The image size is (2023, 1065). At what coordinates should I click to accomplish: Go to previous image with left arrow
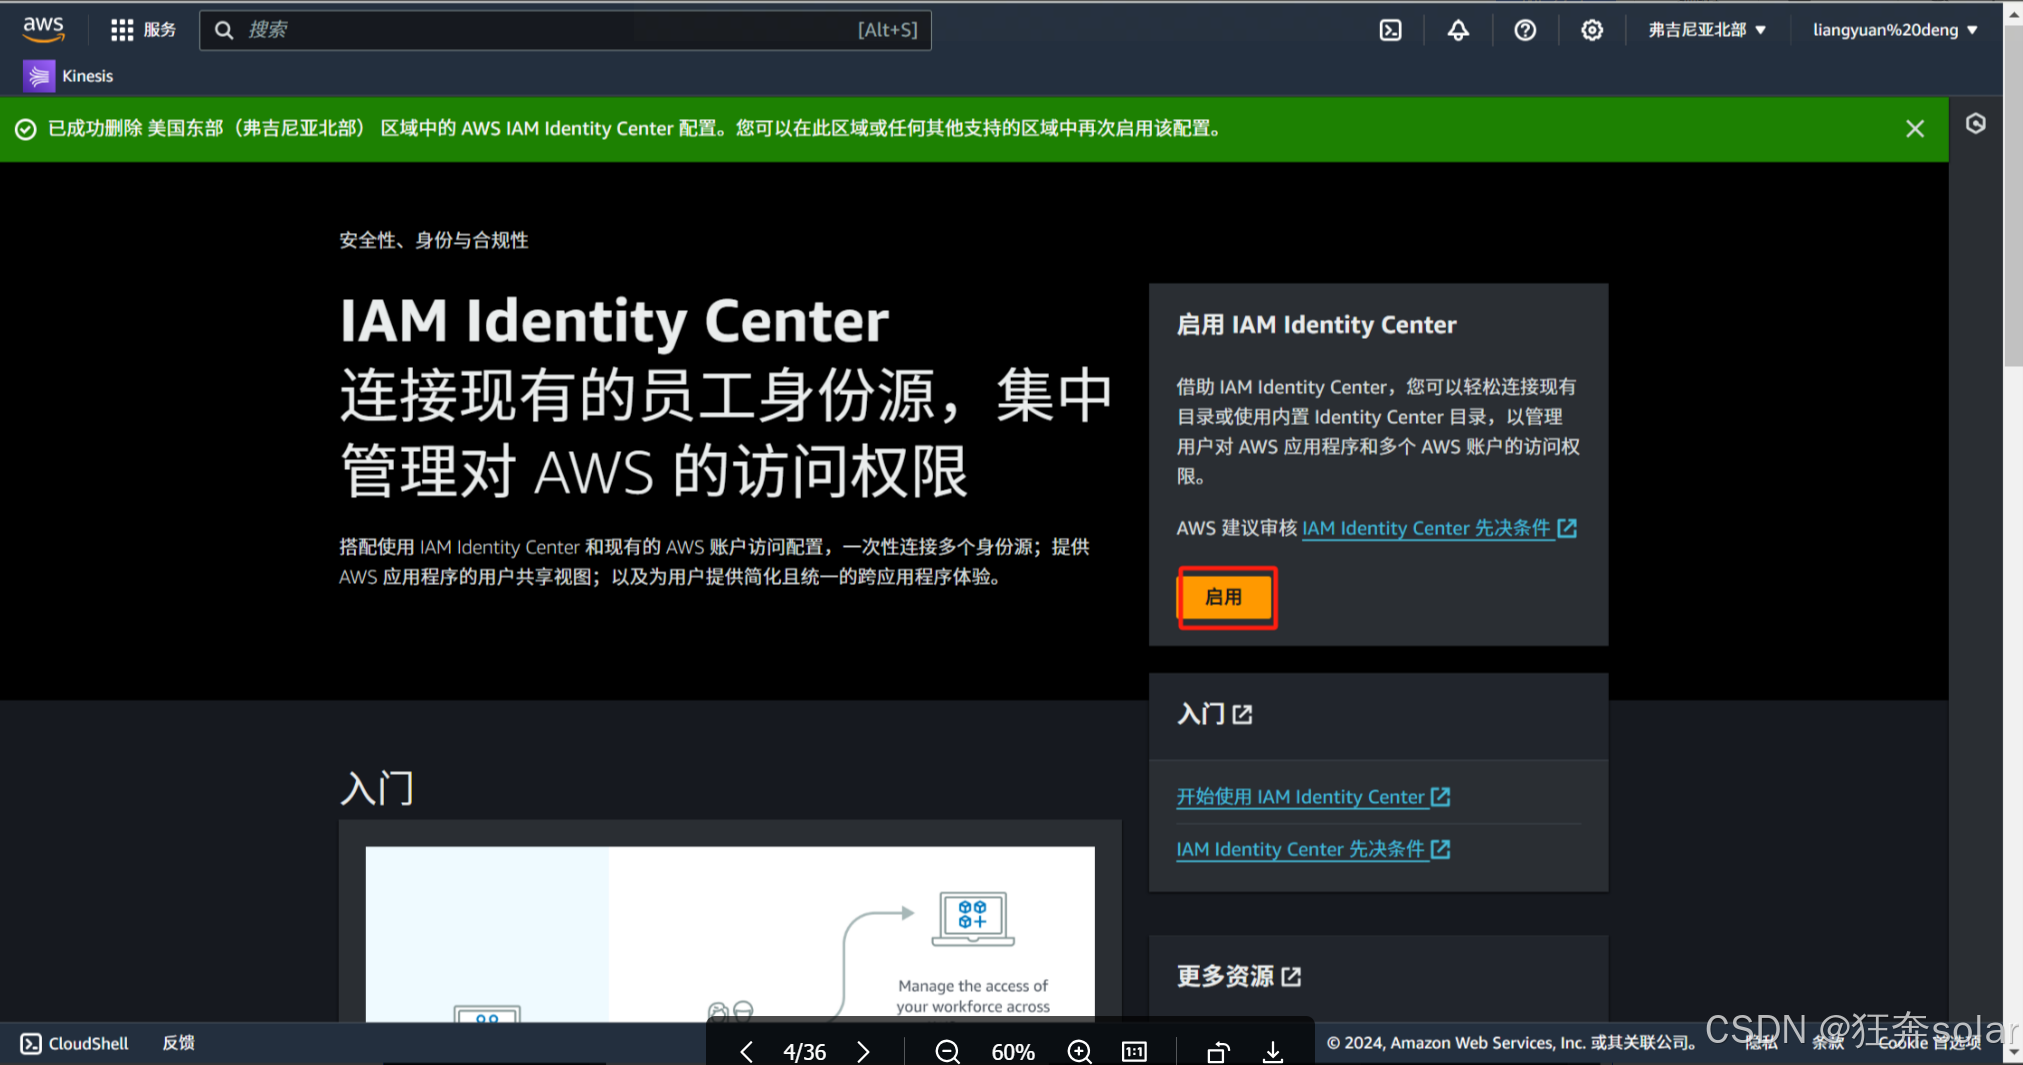tap(746, 1052)
